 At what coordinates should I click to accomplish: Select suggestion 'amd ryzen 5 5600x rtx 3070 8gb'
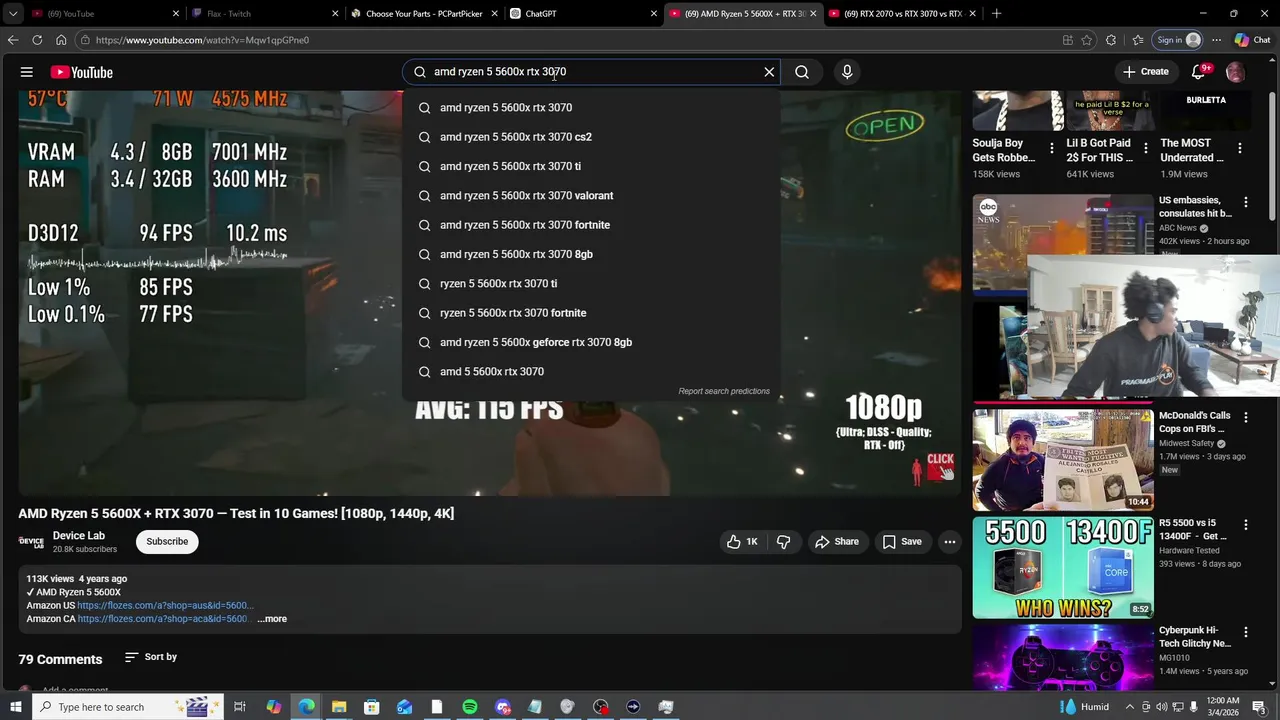[591, 254]
